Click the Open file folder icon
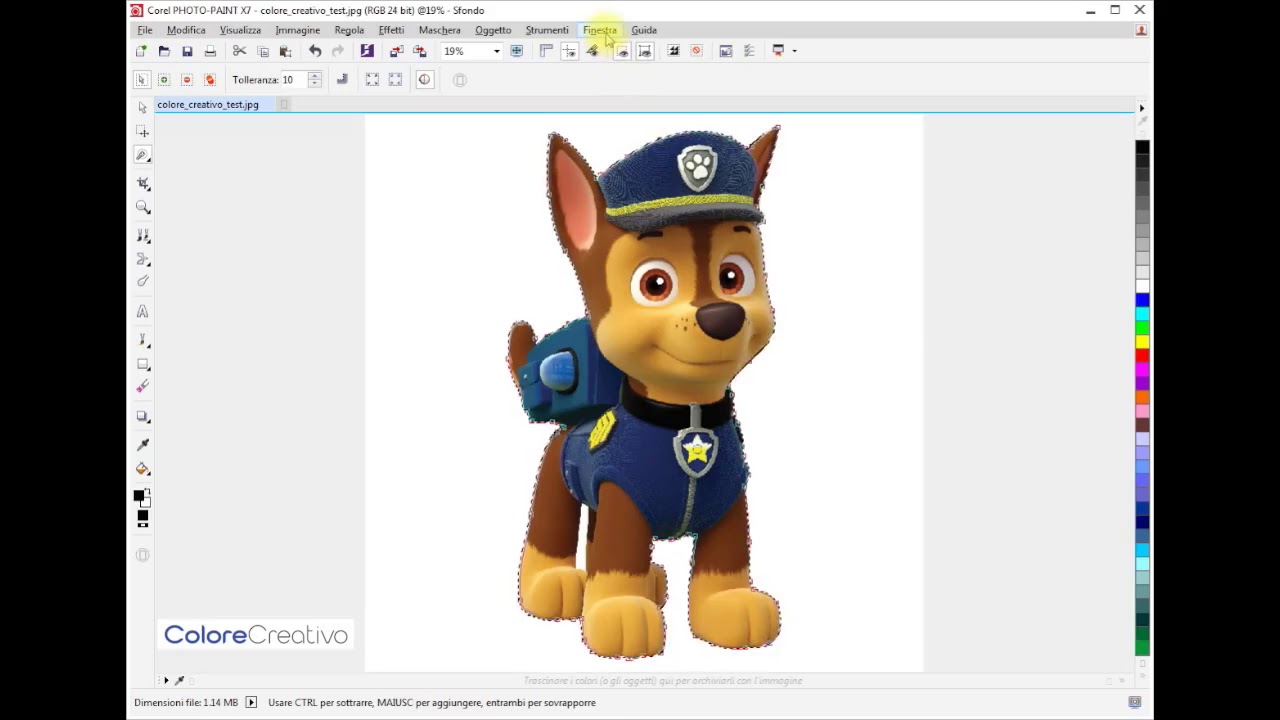 click(164, 51)
